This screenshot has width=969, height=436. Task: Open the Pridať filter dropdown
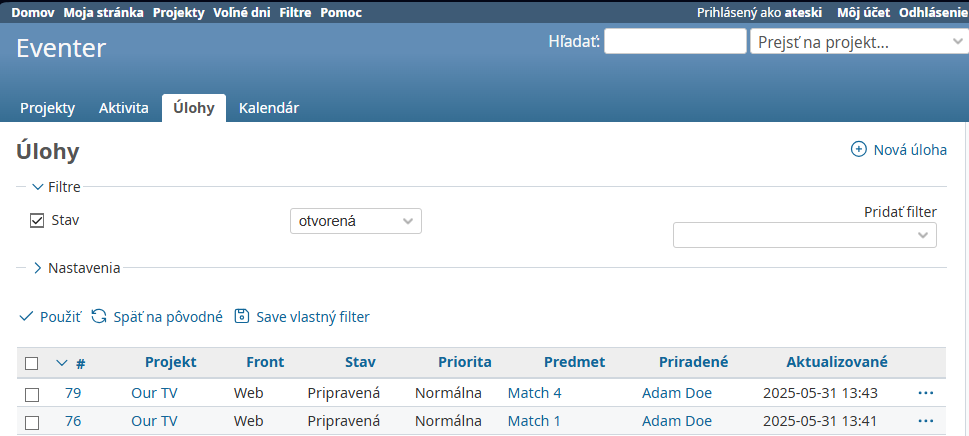point(805,235)
